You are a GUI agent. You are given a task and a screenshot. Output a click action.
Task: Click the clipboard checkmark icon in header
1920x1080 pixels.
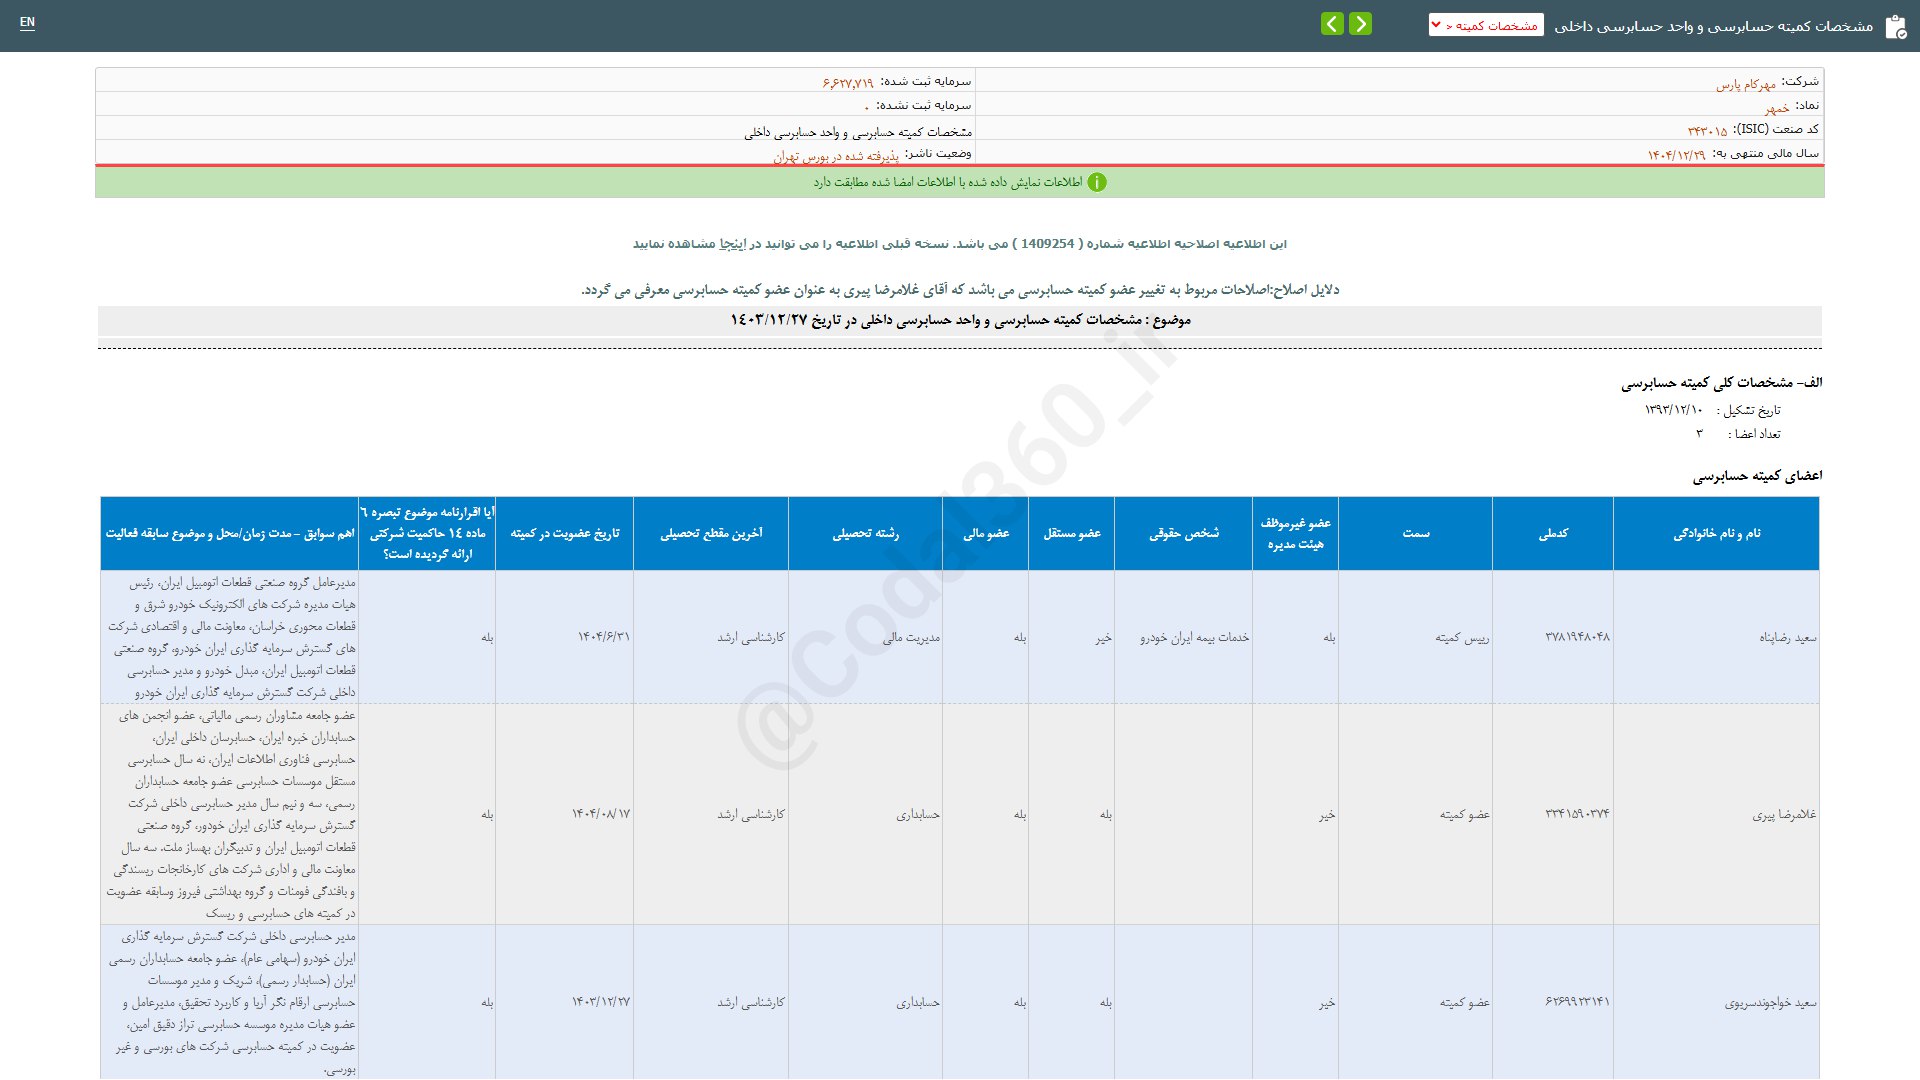tap(1895, 27)
